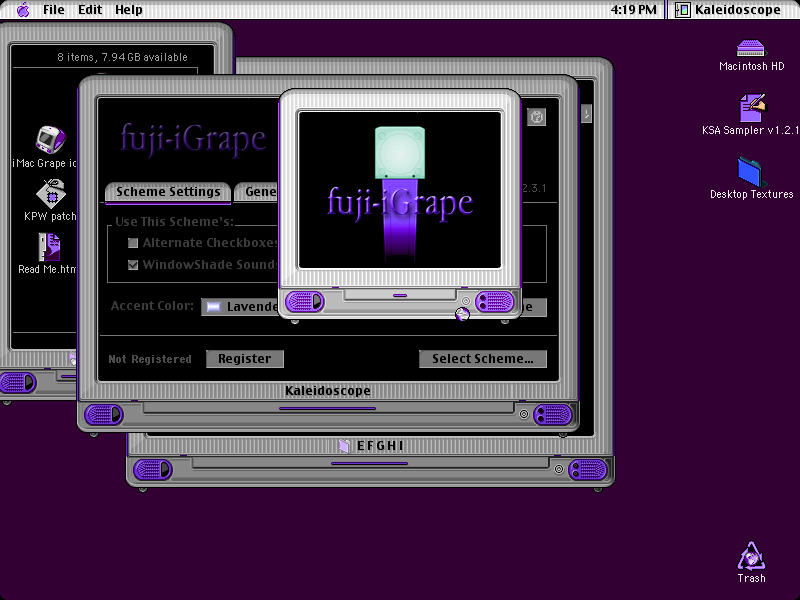The height and width of the screenshot is (600, 800).
Task: Click the "EFGHI" window title text
Action: (x=380, y=446)
